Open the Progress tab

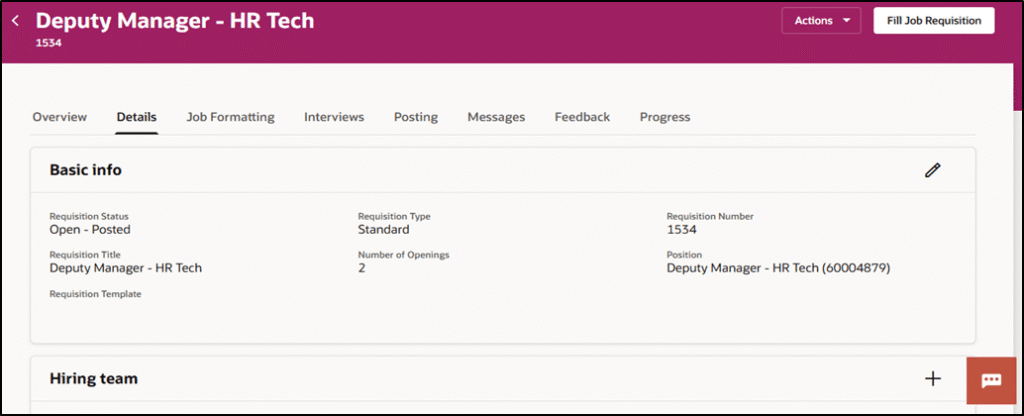(x=665, y=117)
